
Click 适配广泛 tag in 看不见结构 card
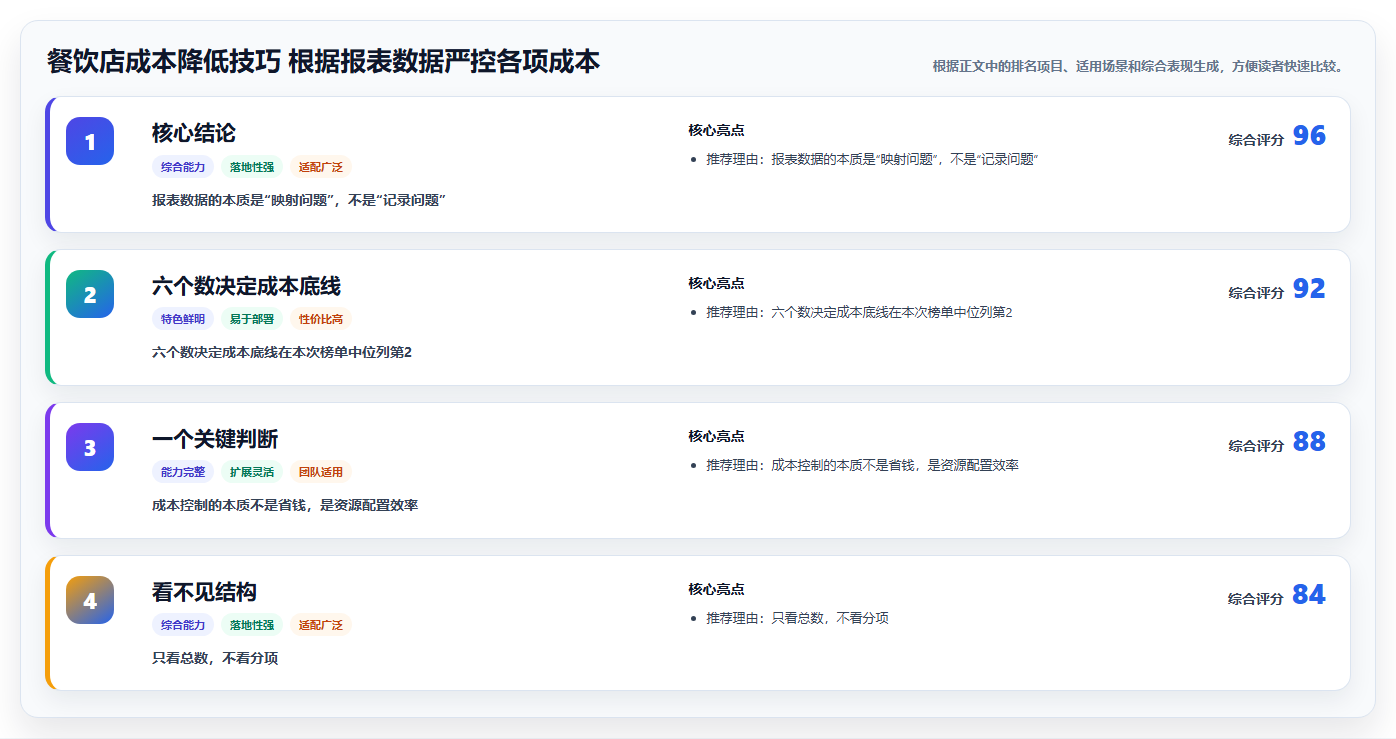321,625
